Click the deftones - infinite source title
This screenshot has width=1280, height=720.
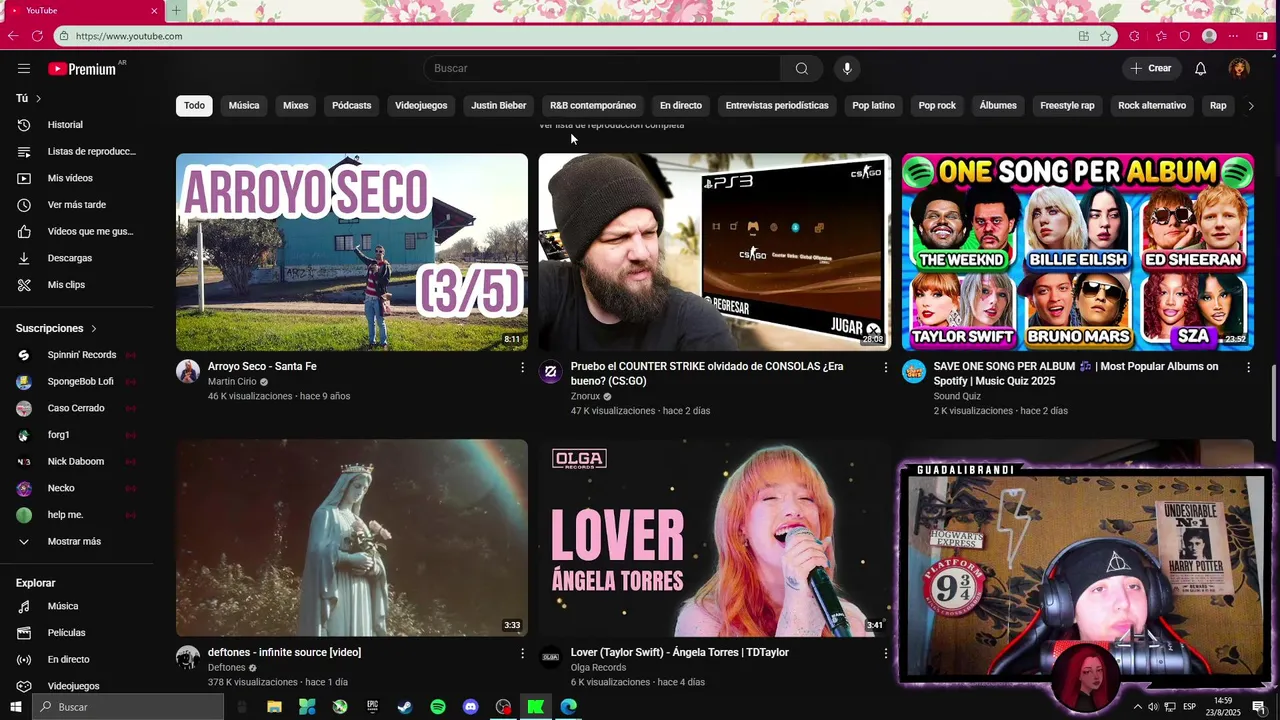click(x=284, y=652)
